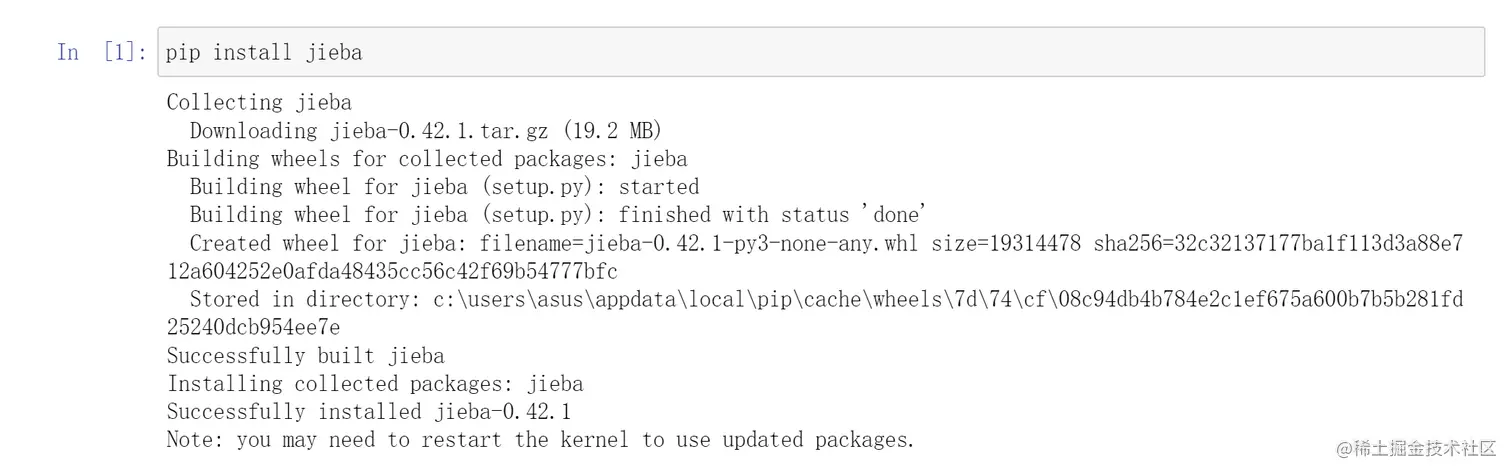The image size is (1512, 474).
Task: Click the "Building wheels for collected packages" line
Action: (x=426, y=159)
